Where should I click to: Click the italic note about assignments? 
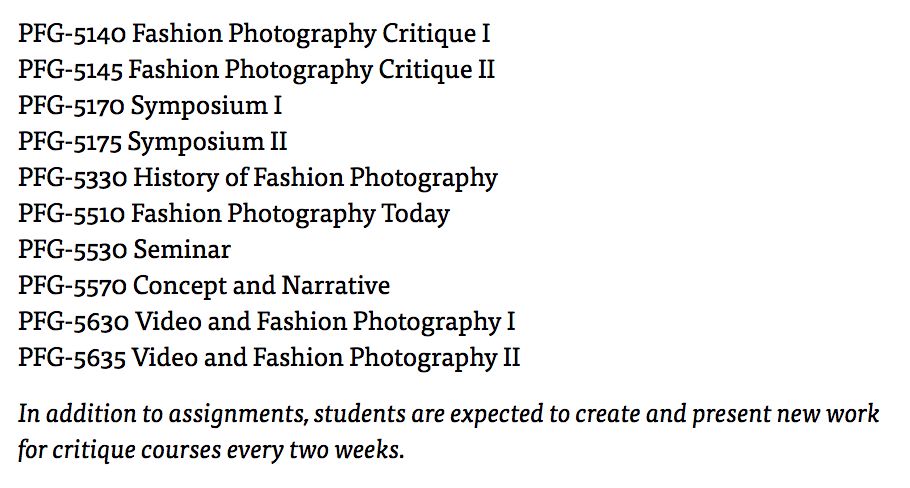449,432
